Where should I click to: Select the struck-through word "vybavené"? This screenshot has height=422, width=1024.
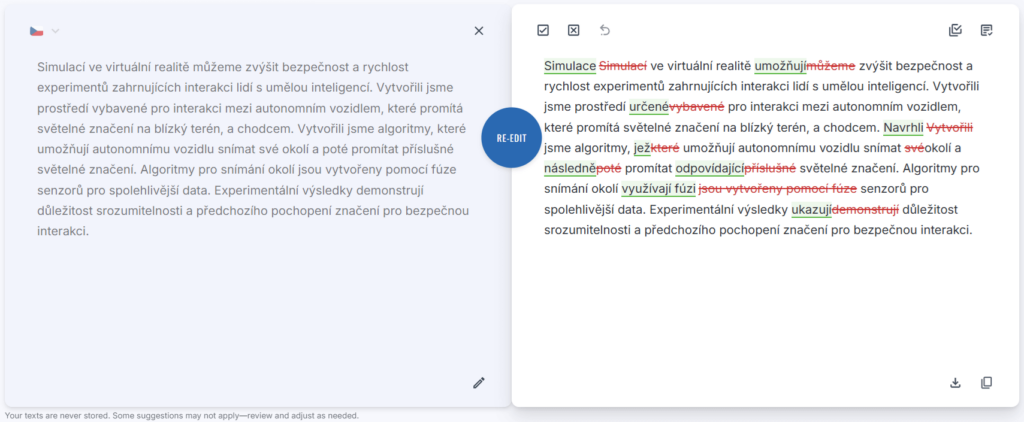tap(696, 107)
